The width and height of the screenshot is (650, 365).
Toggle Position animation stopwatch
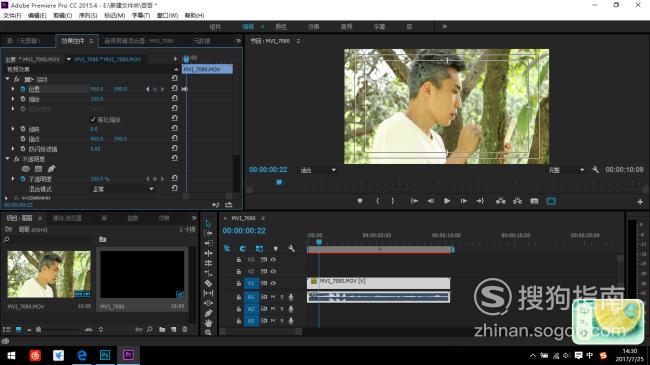pyautogui.click(x=23, y=89)
